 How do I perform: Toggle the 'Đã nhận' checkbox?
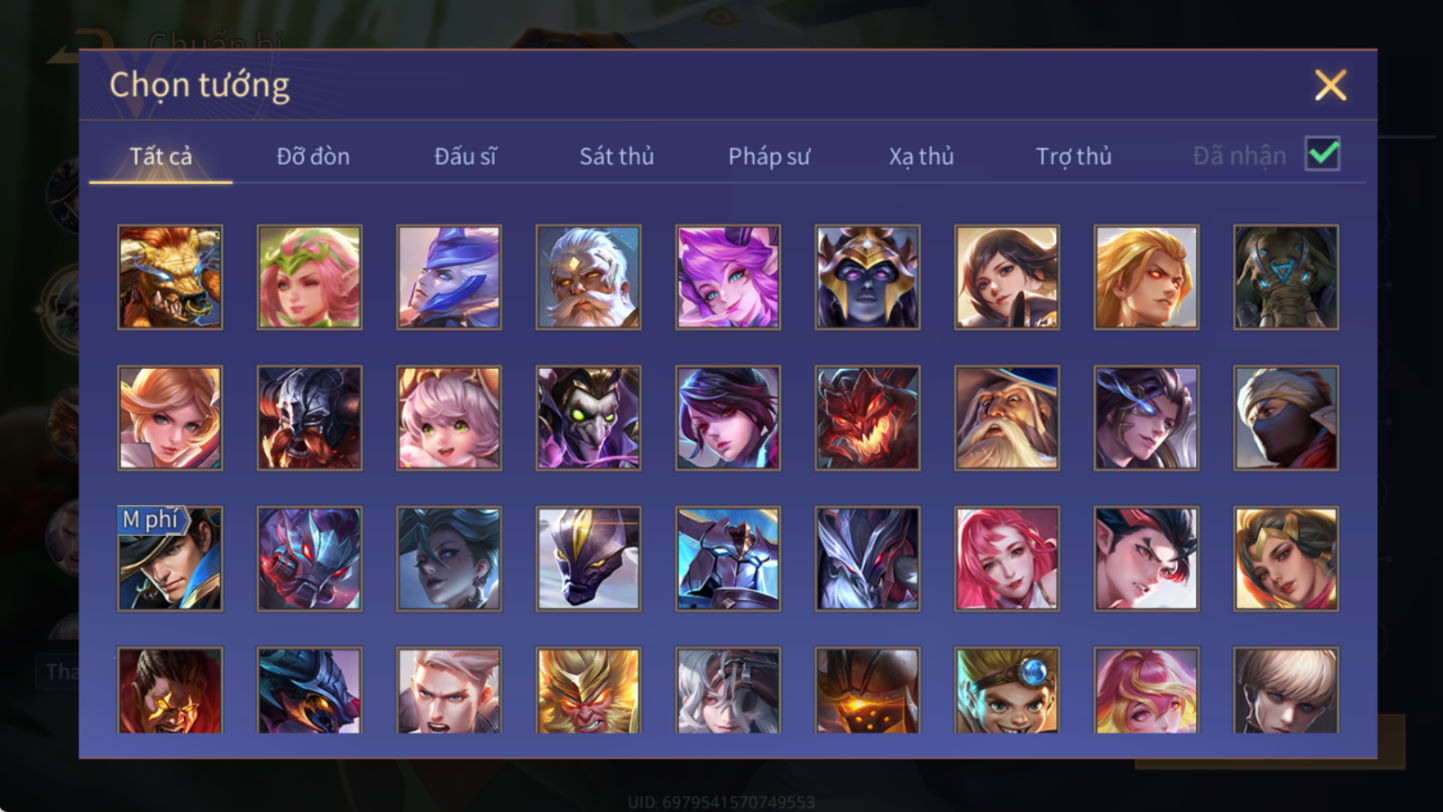coord(1322,154)
